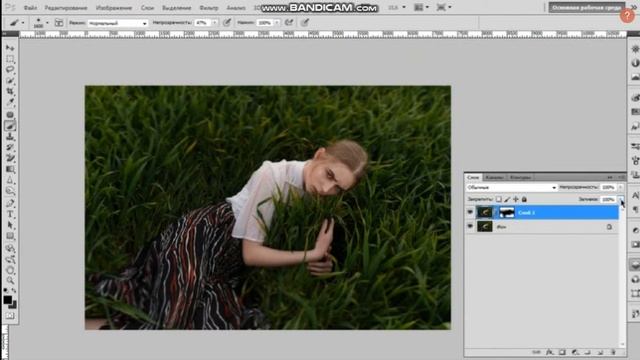Image resolution: width=640 pixels, height=360 pixels.
Task: Select the Eyedropper tool
Action: point(10,102)
